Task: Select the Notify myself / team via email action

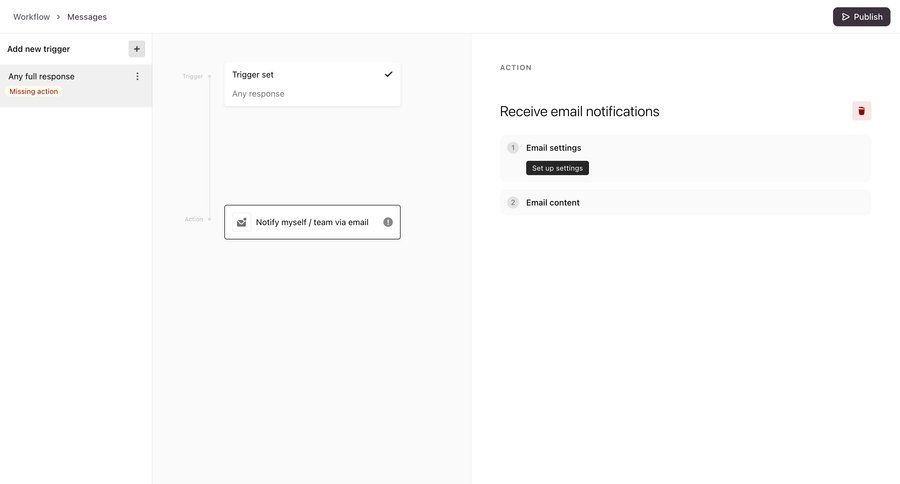Action: tap(312, 222)
